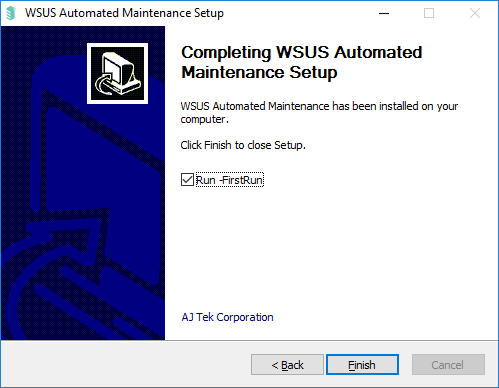Screen dimensions: 499x388
Task: Click the disabled close X button
Action: (x=475, y=13)
